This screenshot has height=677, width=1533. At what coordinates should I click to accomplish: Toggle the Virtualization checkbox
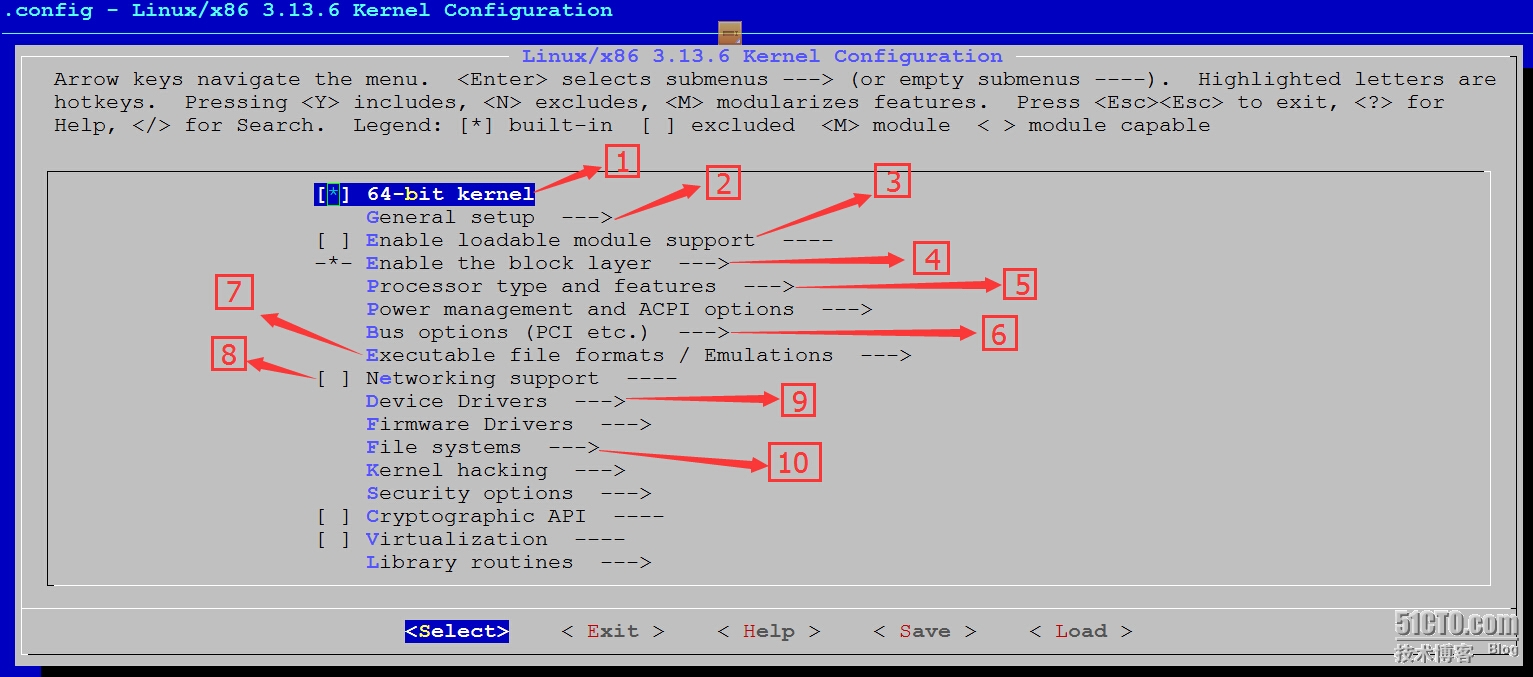coord(333,539)
